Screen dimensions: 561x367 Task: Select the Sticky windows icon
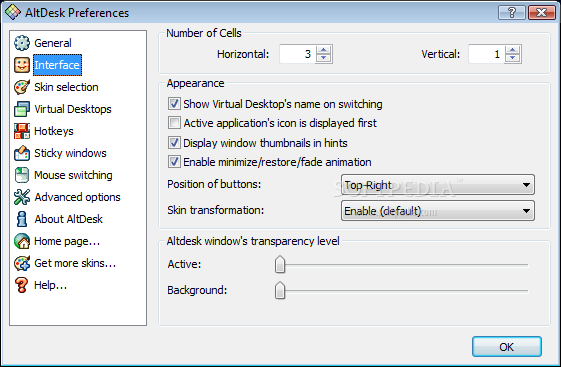22,153
